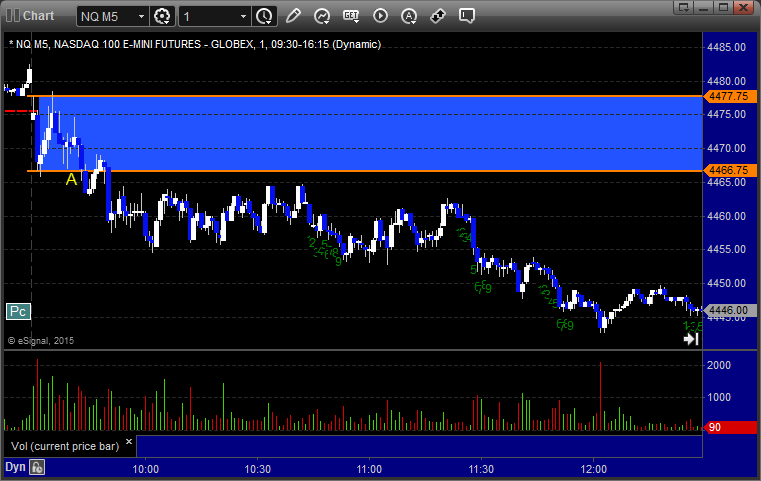Click the 4450.00 price scale label
The image size is (761, 481).
click(x=727, y=283)
